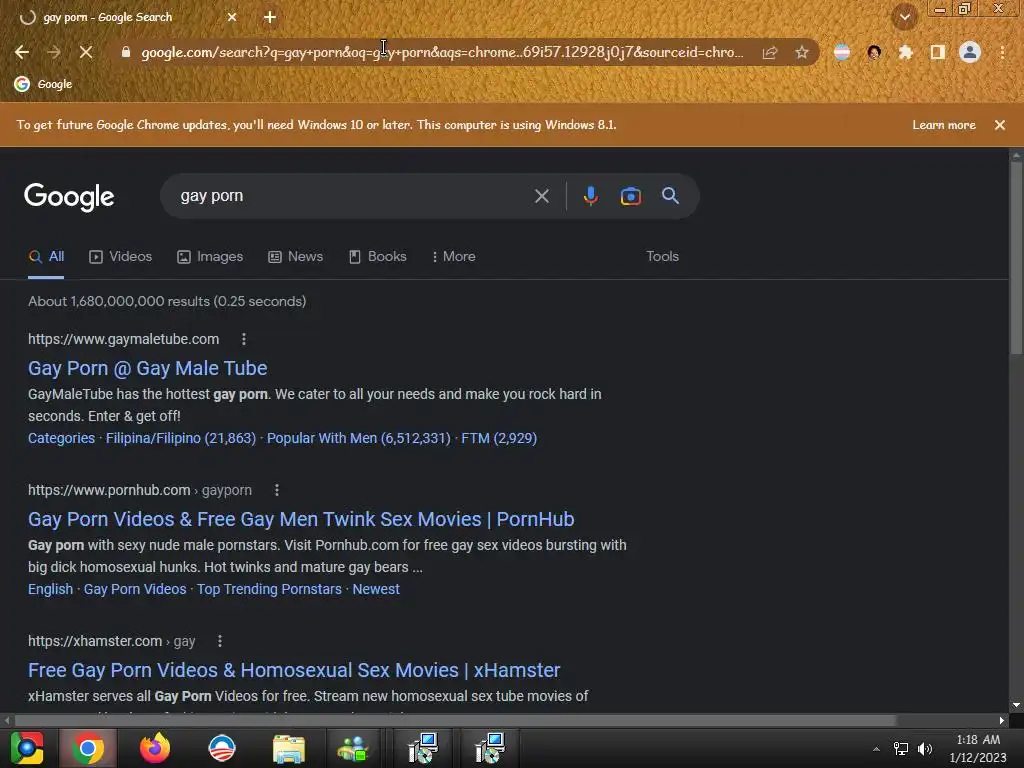Image resolution: width=1024 pixels, height=768 pixels.
Task: Switch to the Videos tab
Action: pos(121,257)
